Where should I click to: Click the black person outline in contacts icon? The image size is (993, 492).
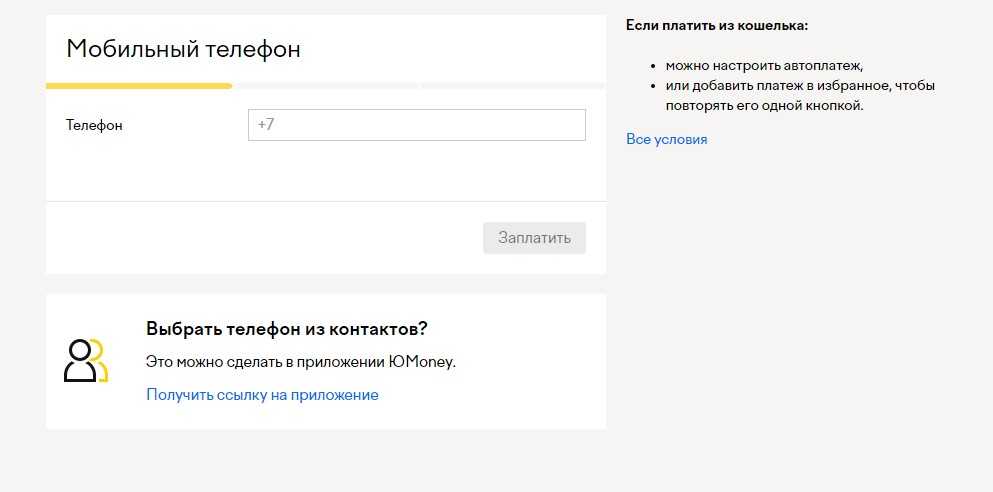pyautogui.click(x=79, y=362)
